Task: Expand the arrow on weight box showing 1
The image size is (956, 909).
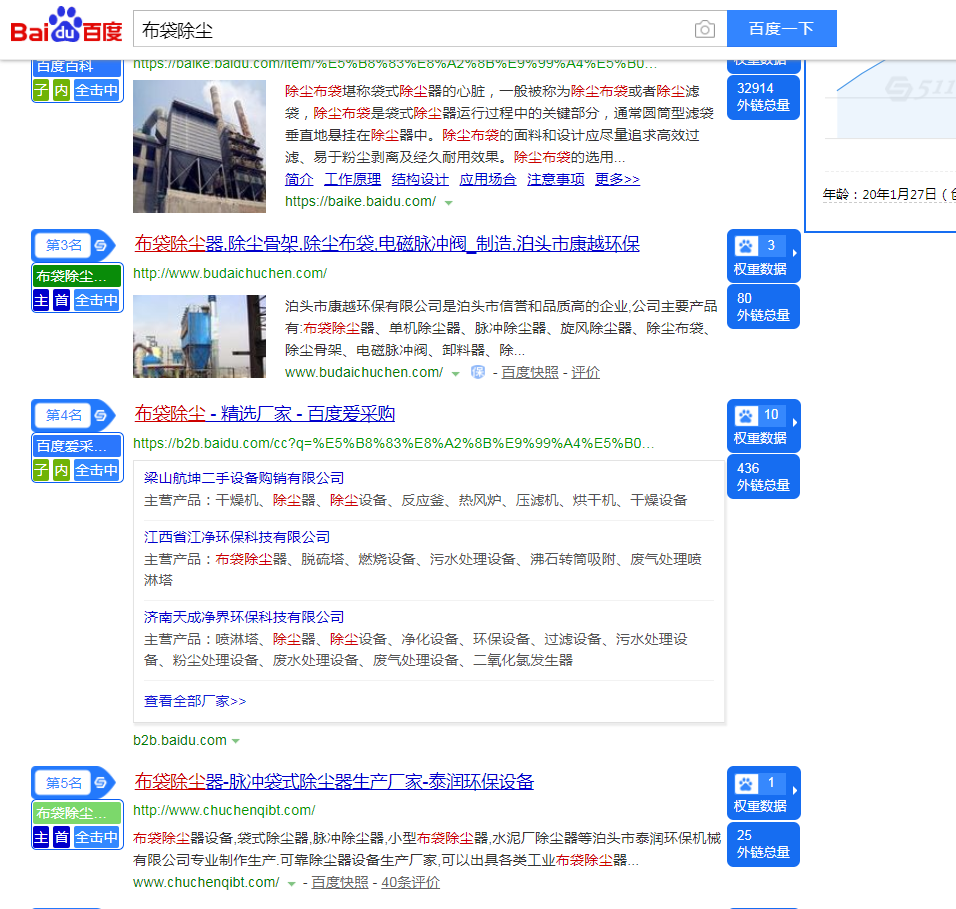Action: (x=794, y=790)
